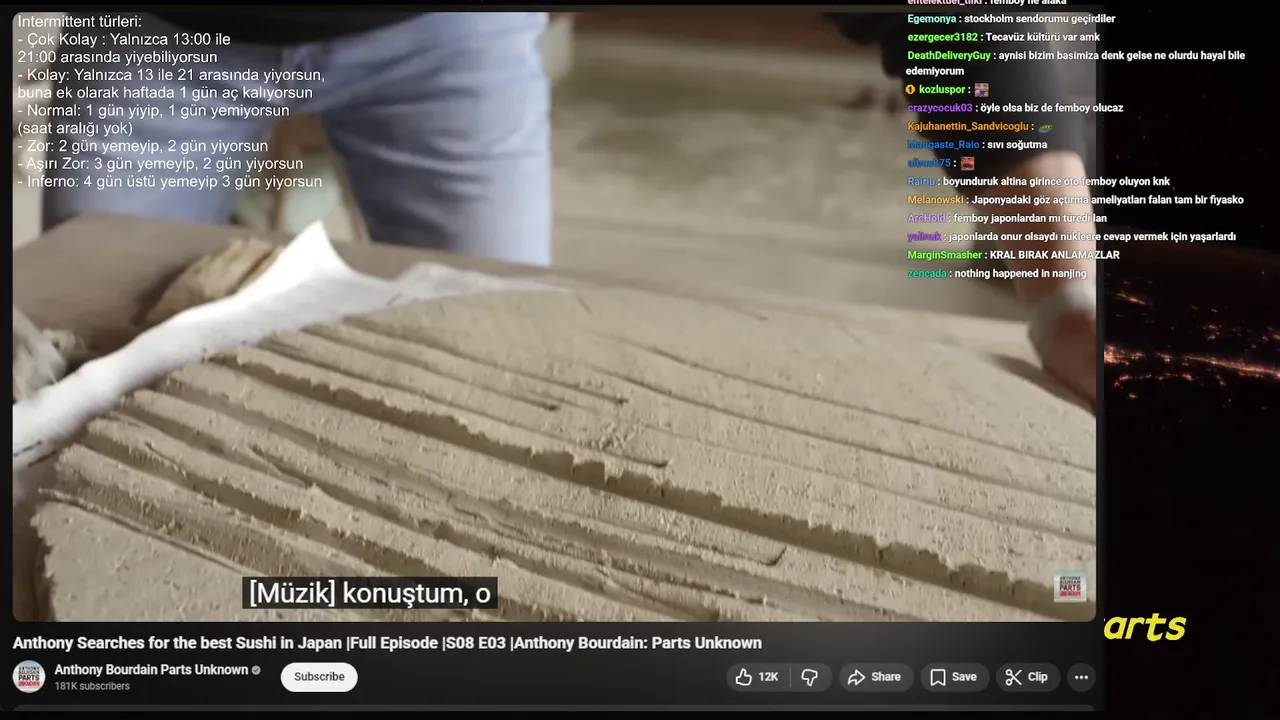
Task: Open Anthony Bourdain Parts Unknown channel link
Action: [151, 670]
